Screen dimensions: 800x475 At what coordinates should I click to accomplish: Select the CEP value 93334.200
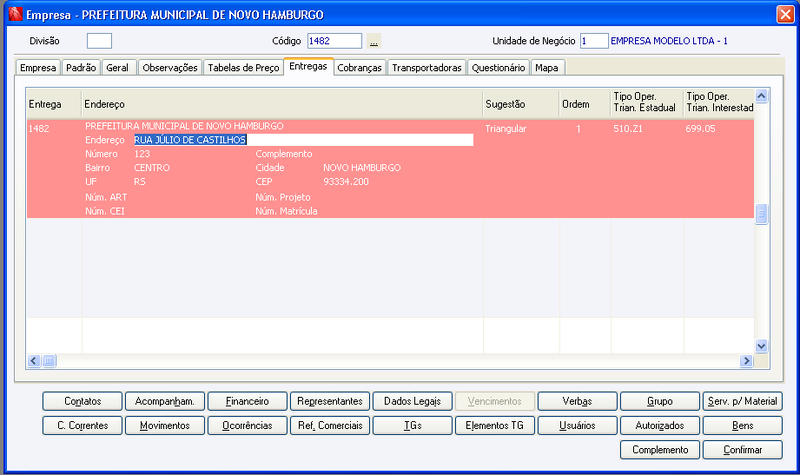tap(346, 182)
